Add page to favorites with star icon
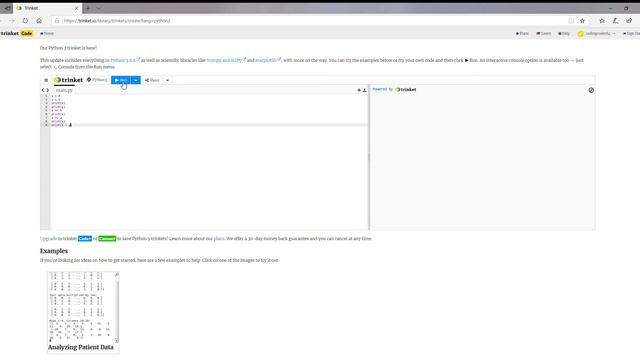 tap(582, 20)
